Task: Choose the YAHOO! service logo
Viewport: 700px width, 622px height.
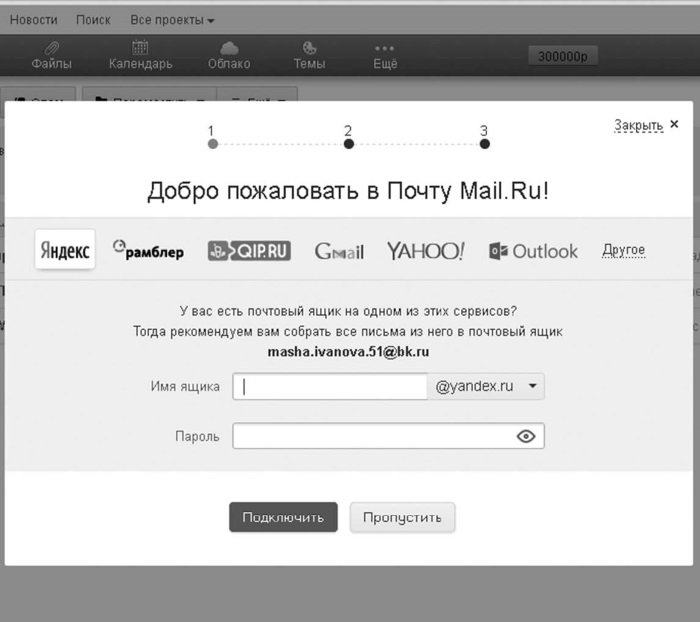Action: (425, 251)
